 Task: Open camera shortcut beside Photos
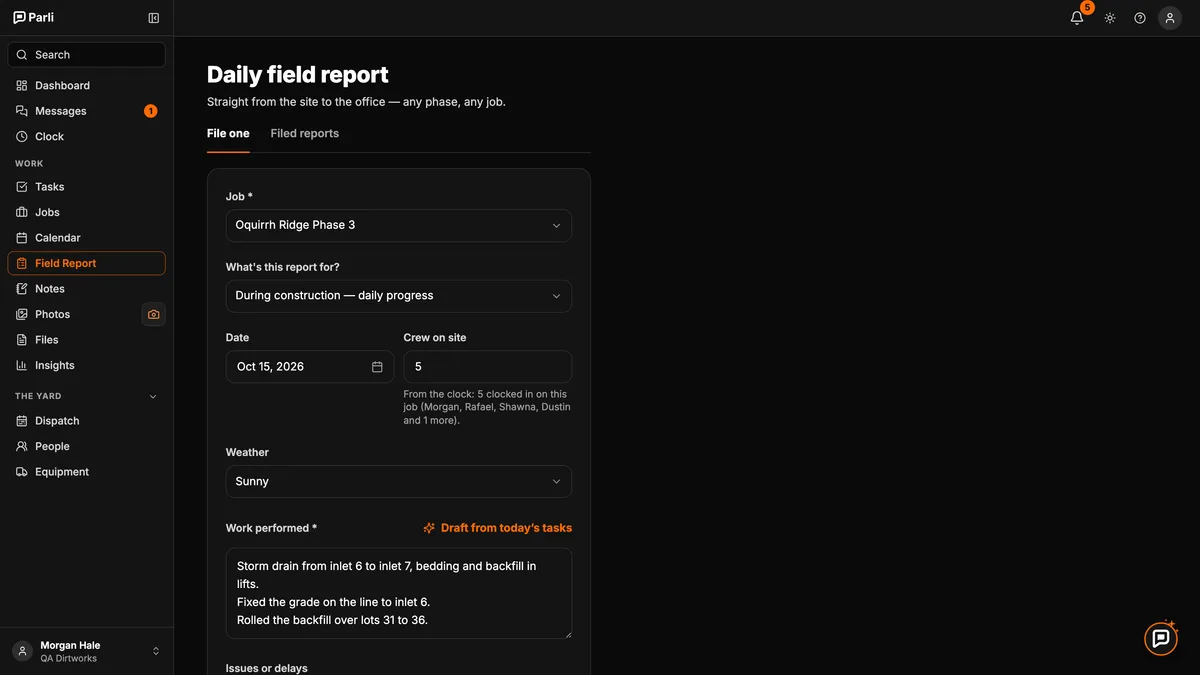[x=153, y=314]
